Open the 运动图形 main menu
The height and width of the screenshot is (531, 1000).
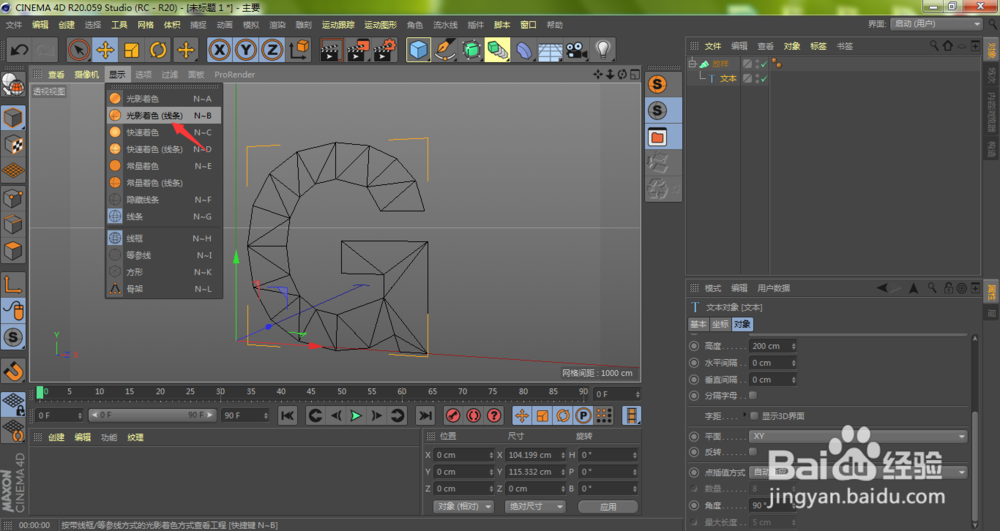[x=380, y=25]
